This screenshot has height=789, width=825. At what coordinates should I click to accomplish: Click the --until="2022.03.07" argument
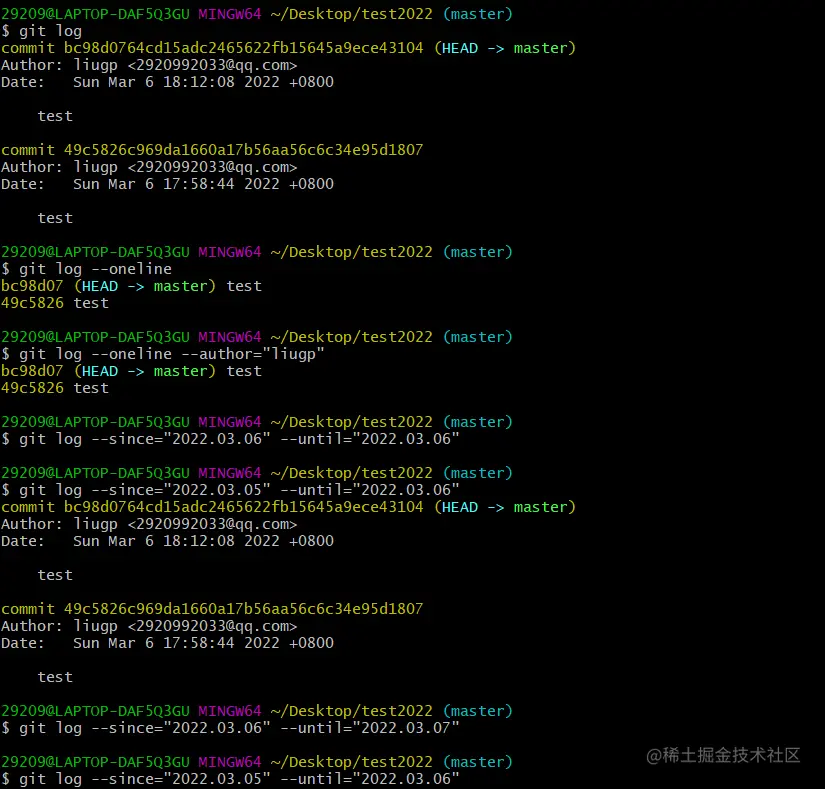[x=369, y=729]
